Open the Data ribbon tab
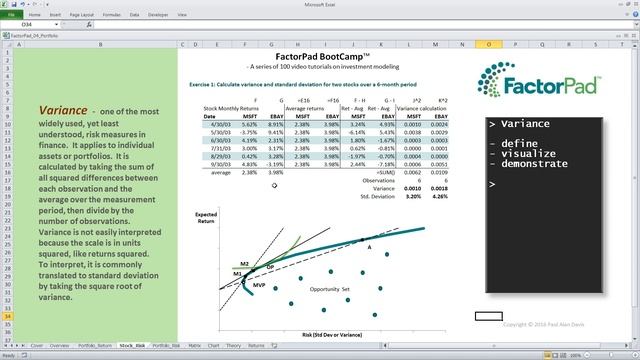The image size is (640, 360). point(134,15)
